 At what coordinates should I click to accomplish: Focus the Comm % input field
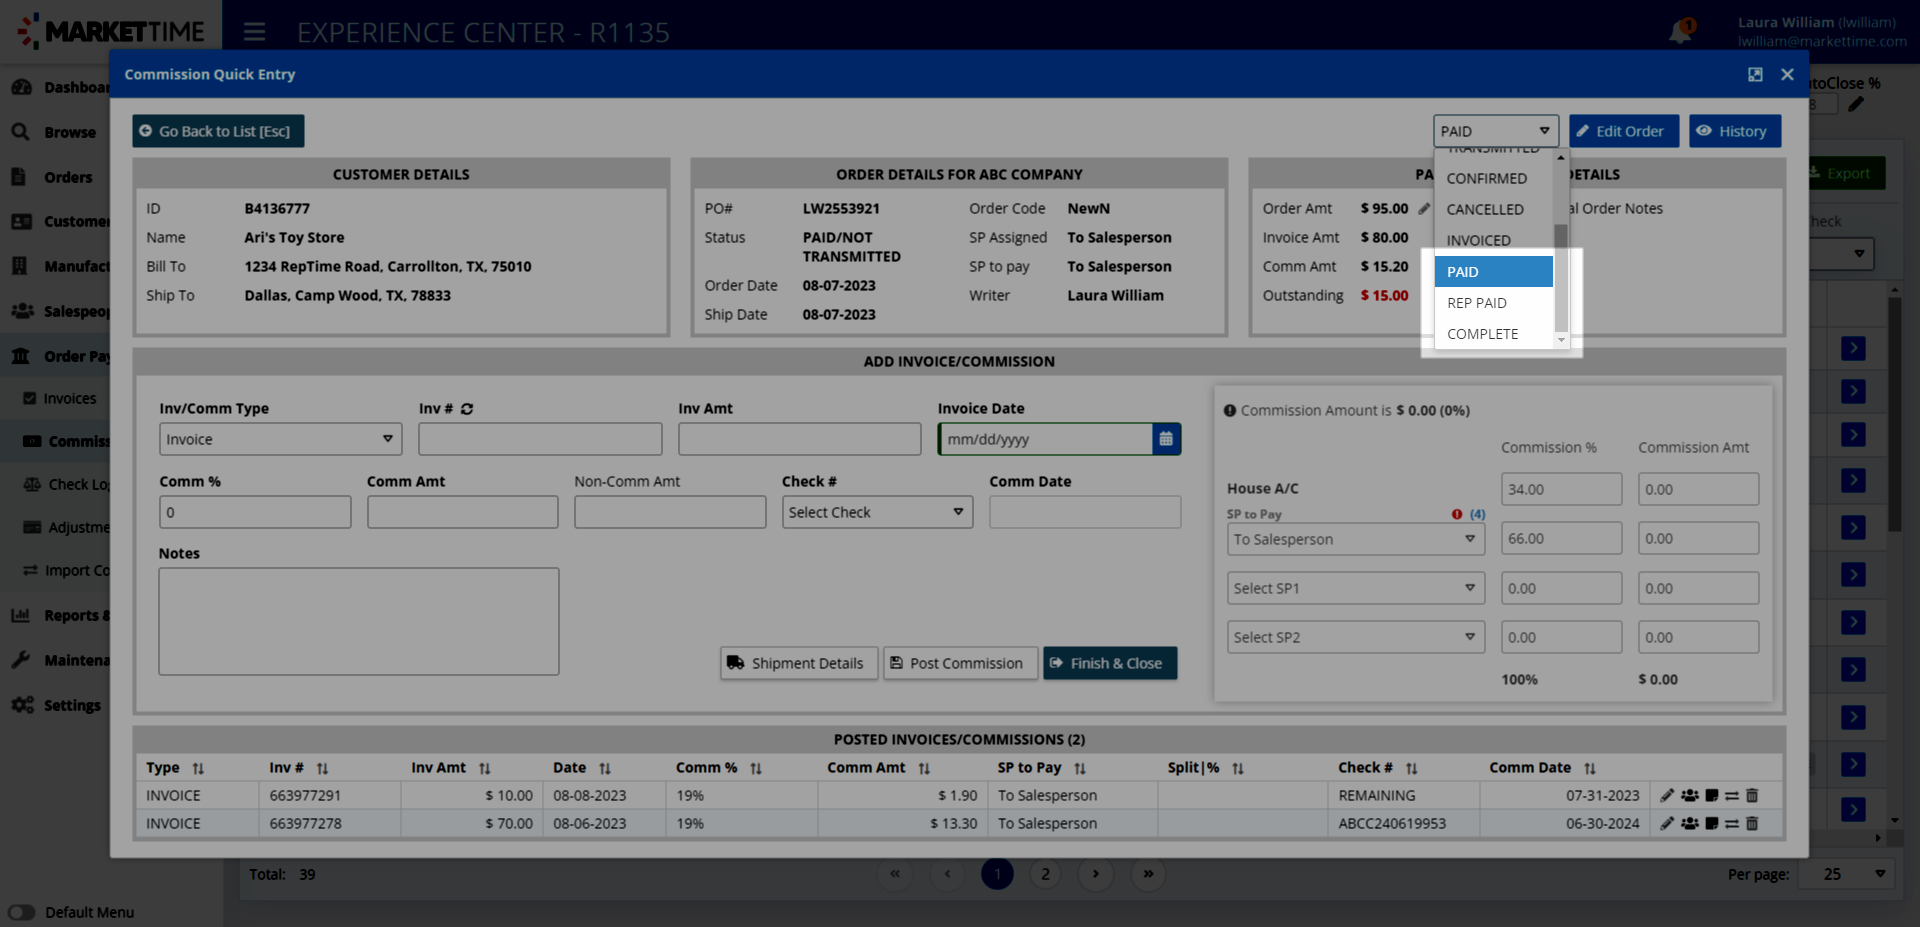click(x=255, y=512)
